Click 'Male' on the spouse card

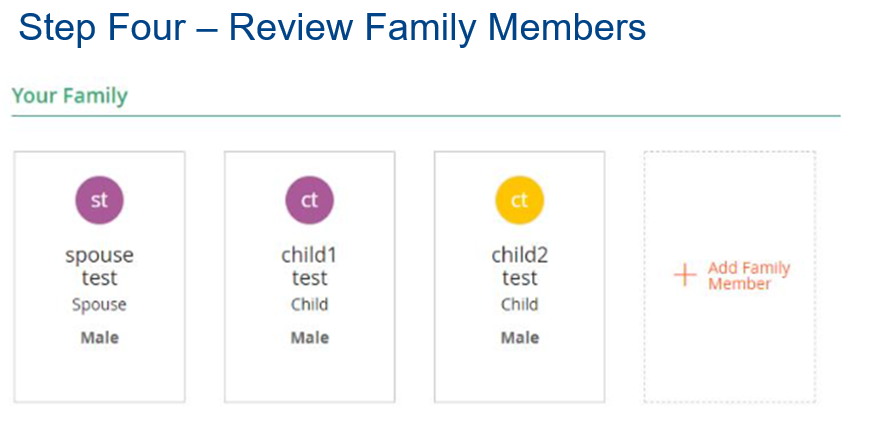point(100,338)
